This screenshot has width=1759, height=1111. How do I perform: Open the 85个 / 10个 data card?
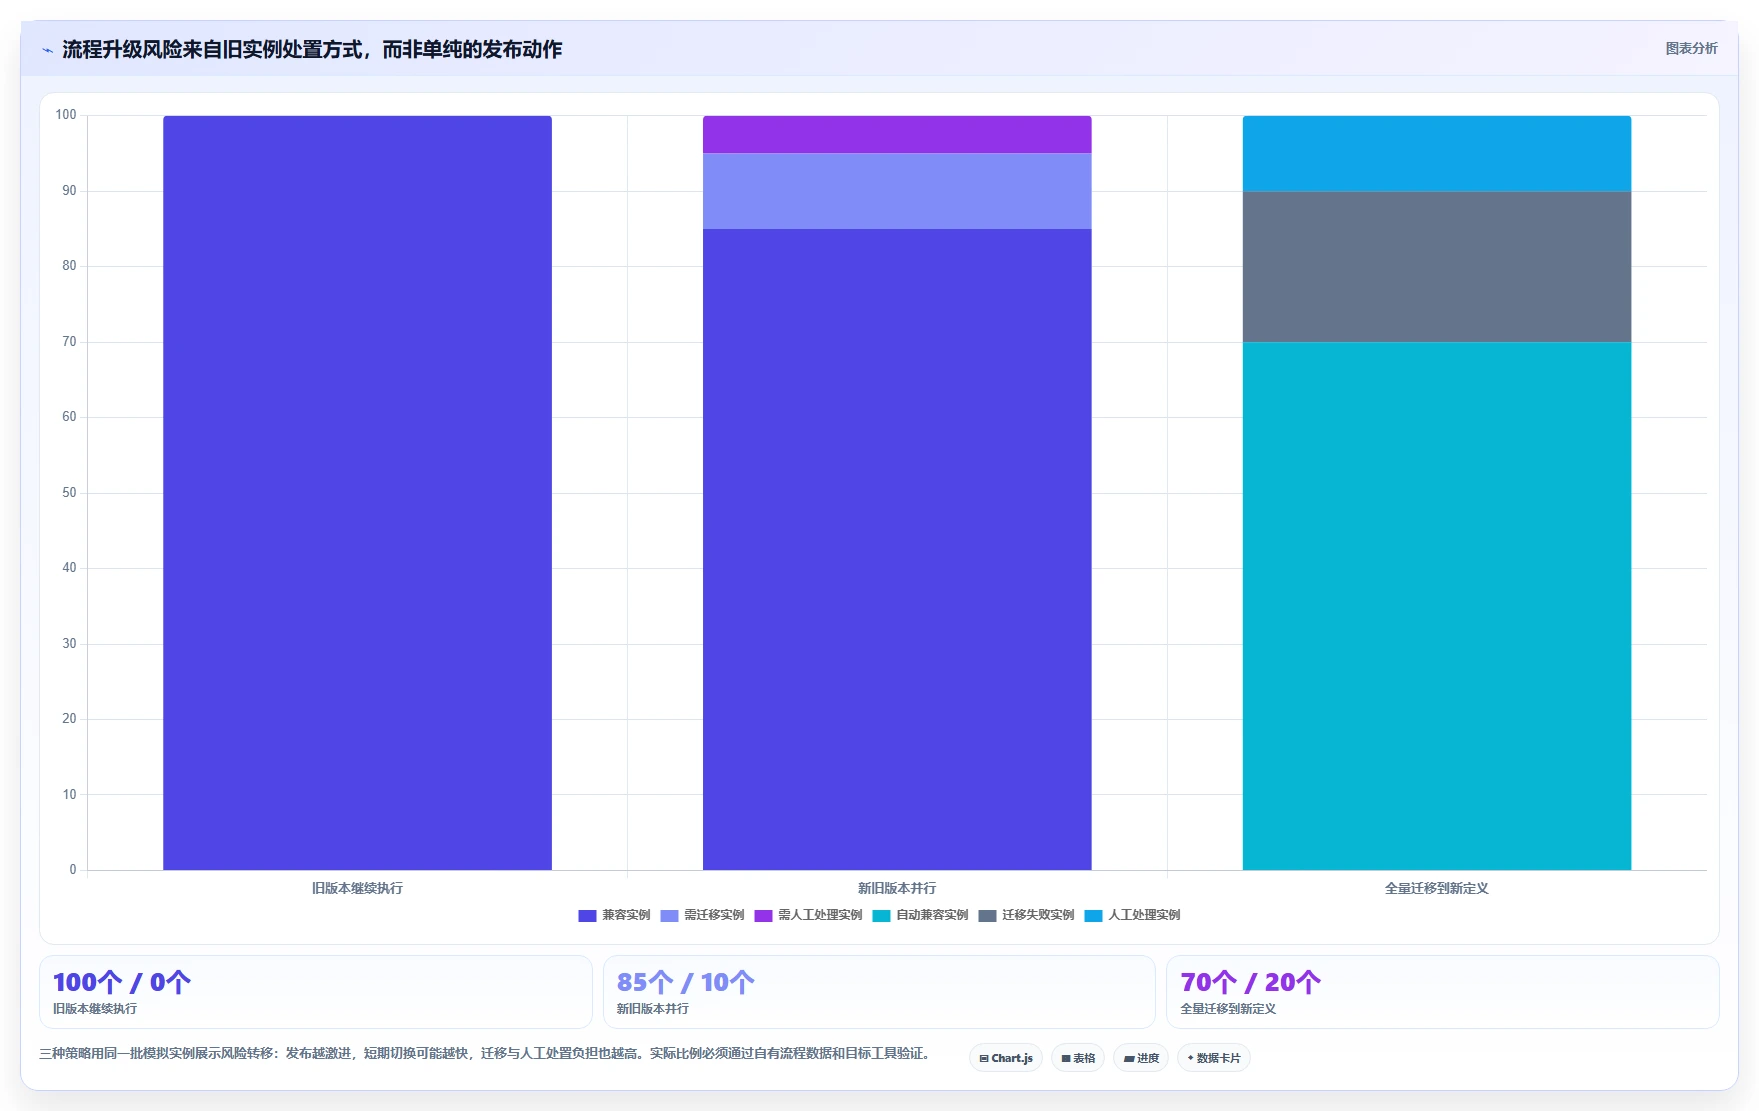point(879,992)
